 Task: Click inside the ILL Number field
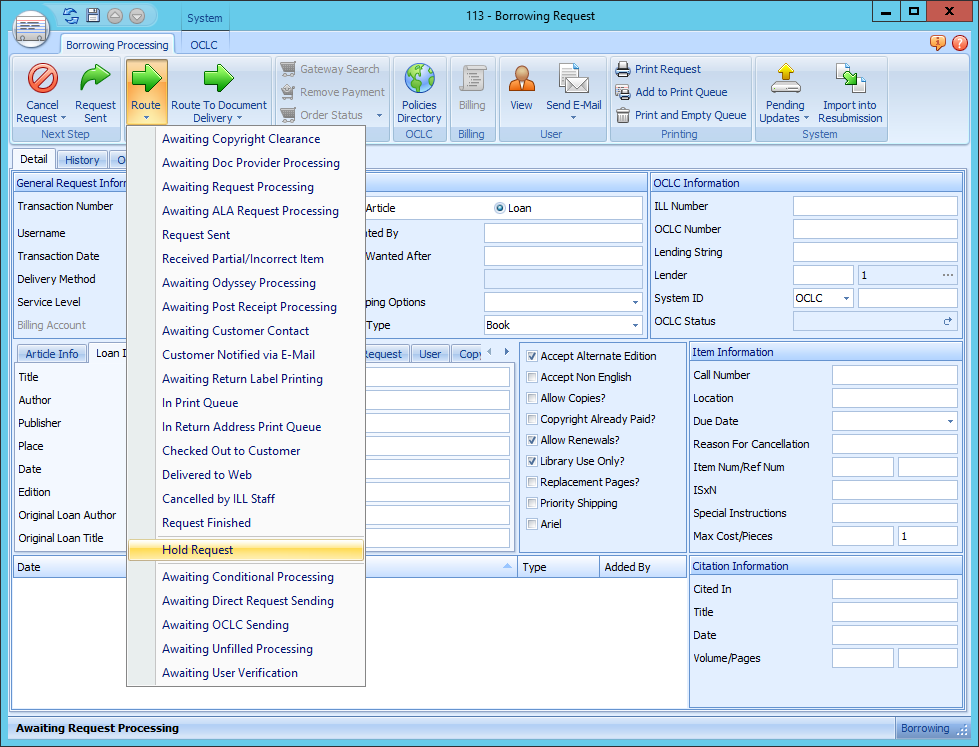tap(875, 206)
